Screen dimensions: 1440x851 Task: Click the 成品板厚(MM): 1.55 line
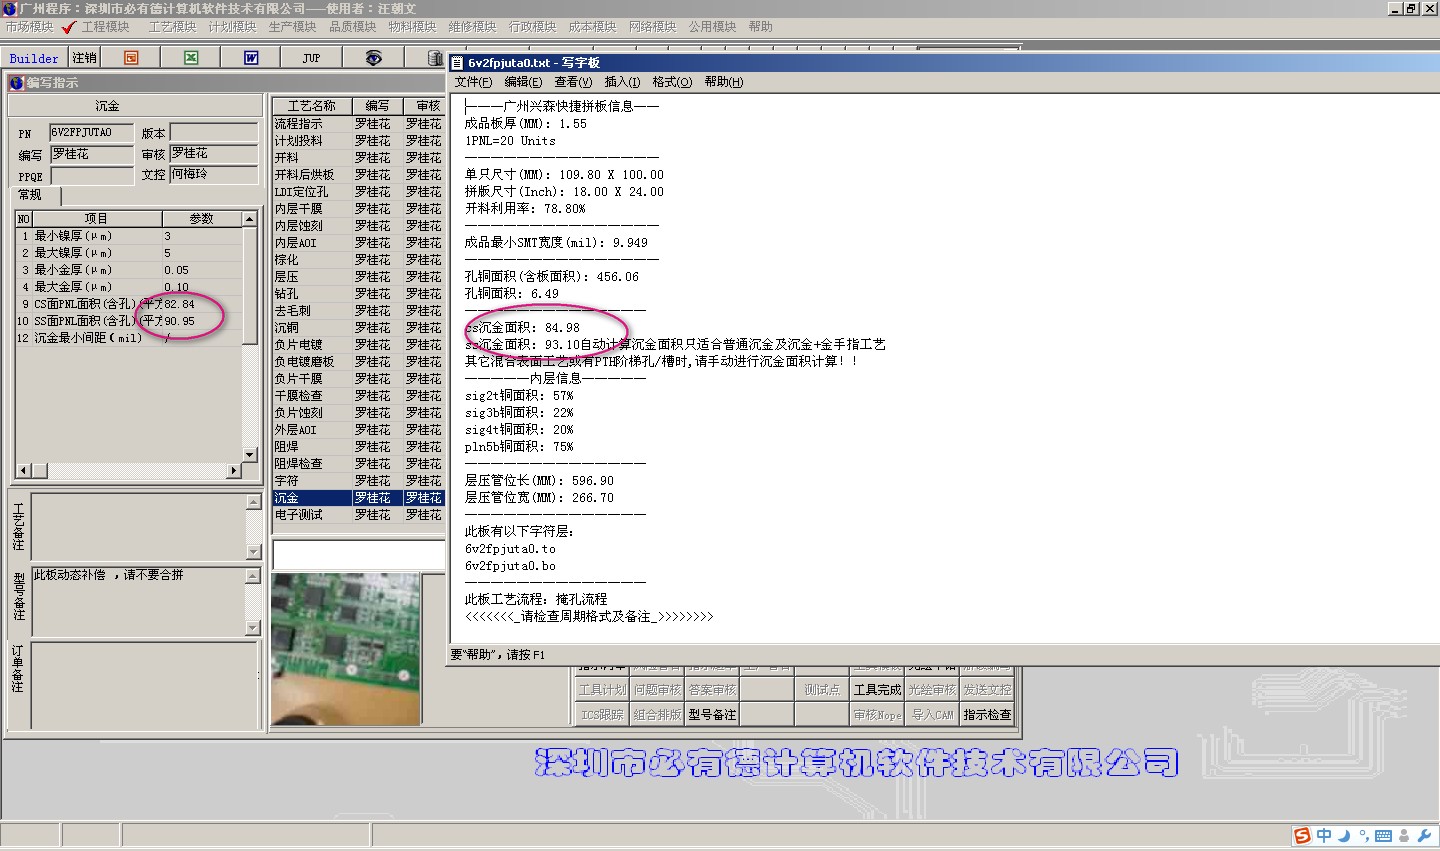coord(526,124)
